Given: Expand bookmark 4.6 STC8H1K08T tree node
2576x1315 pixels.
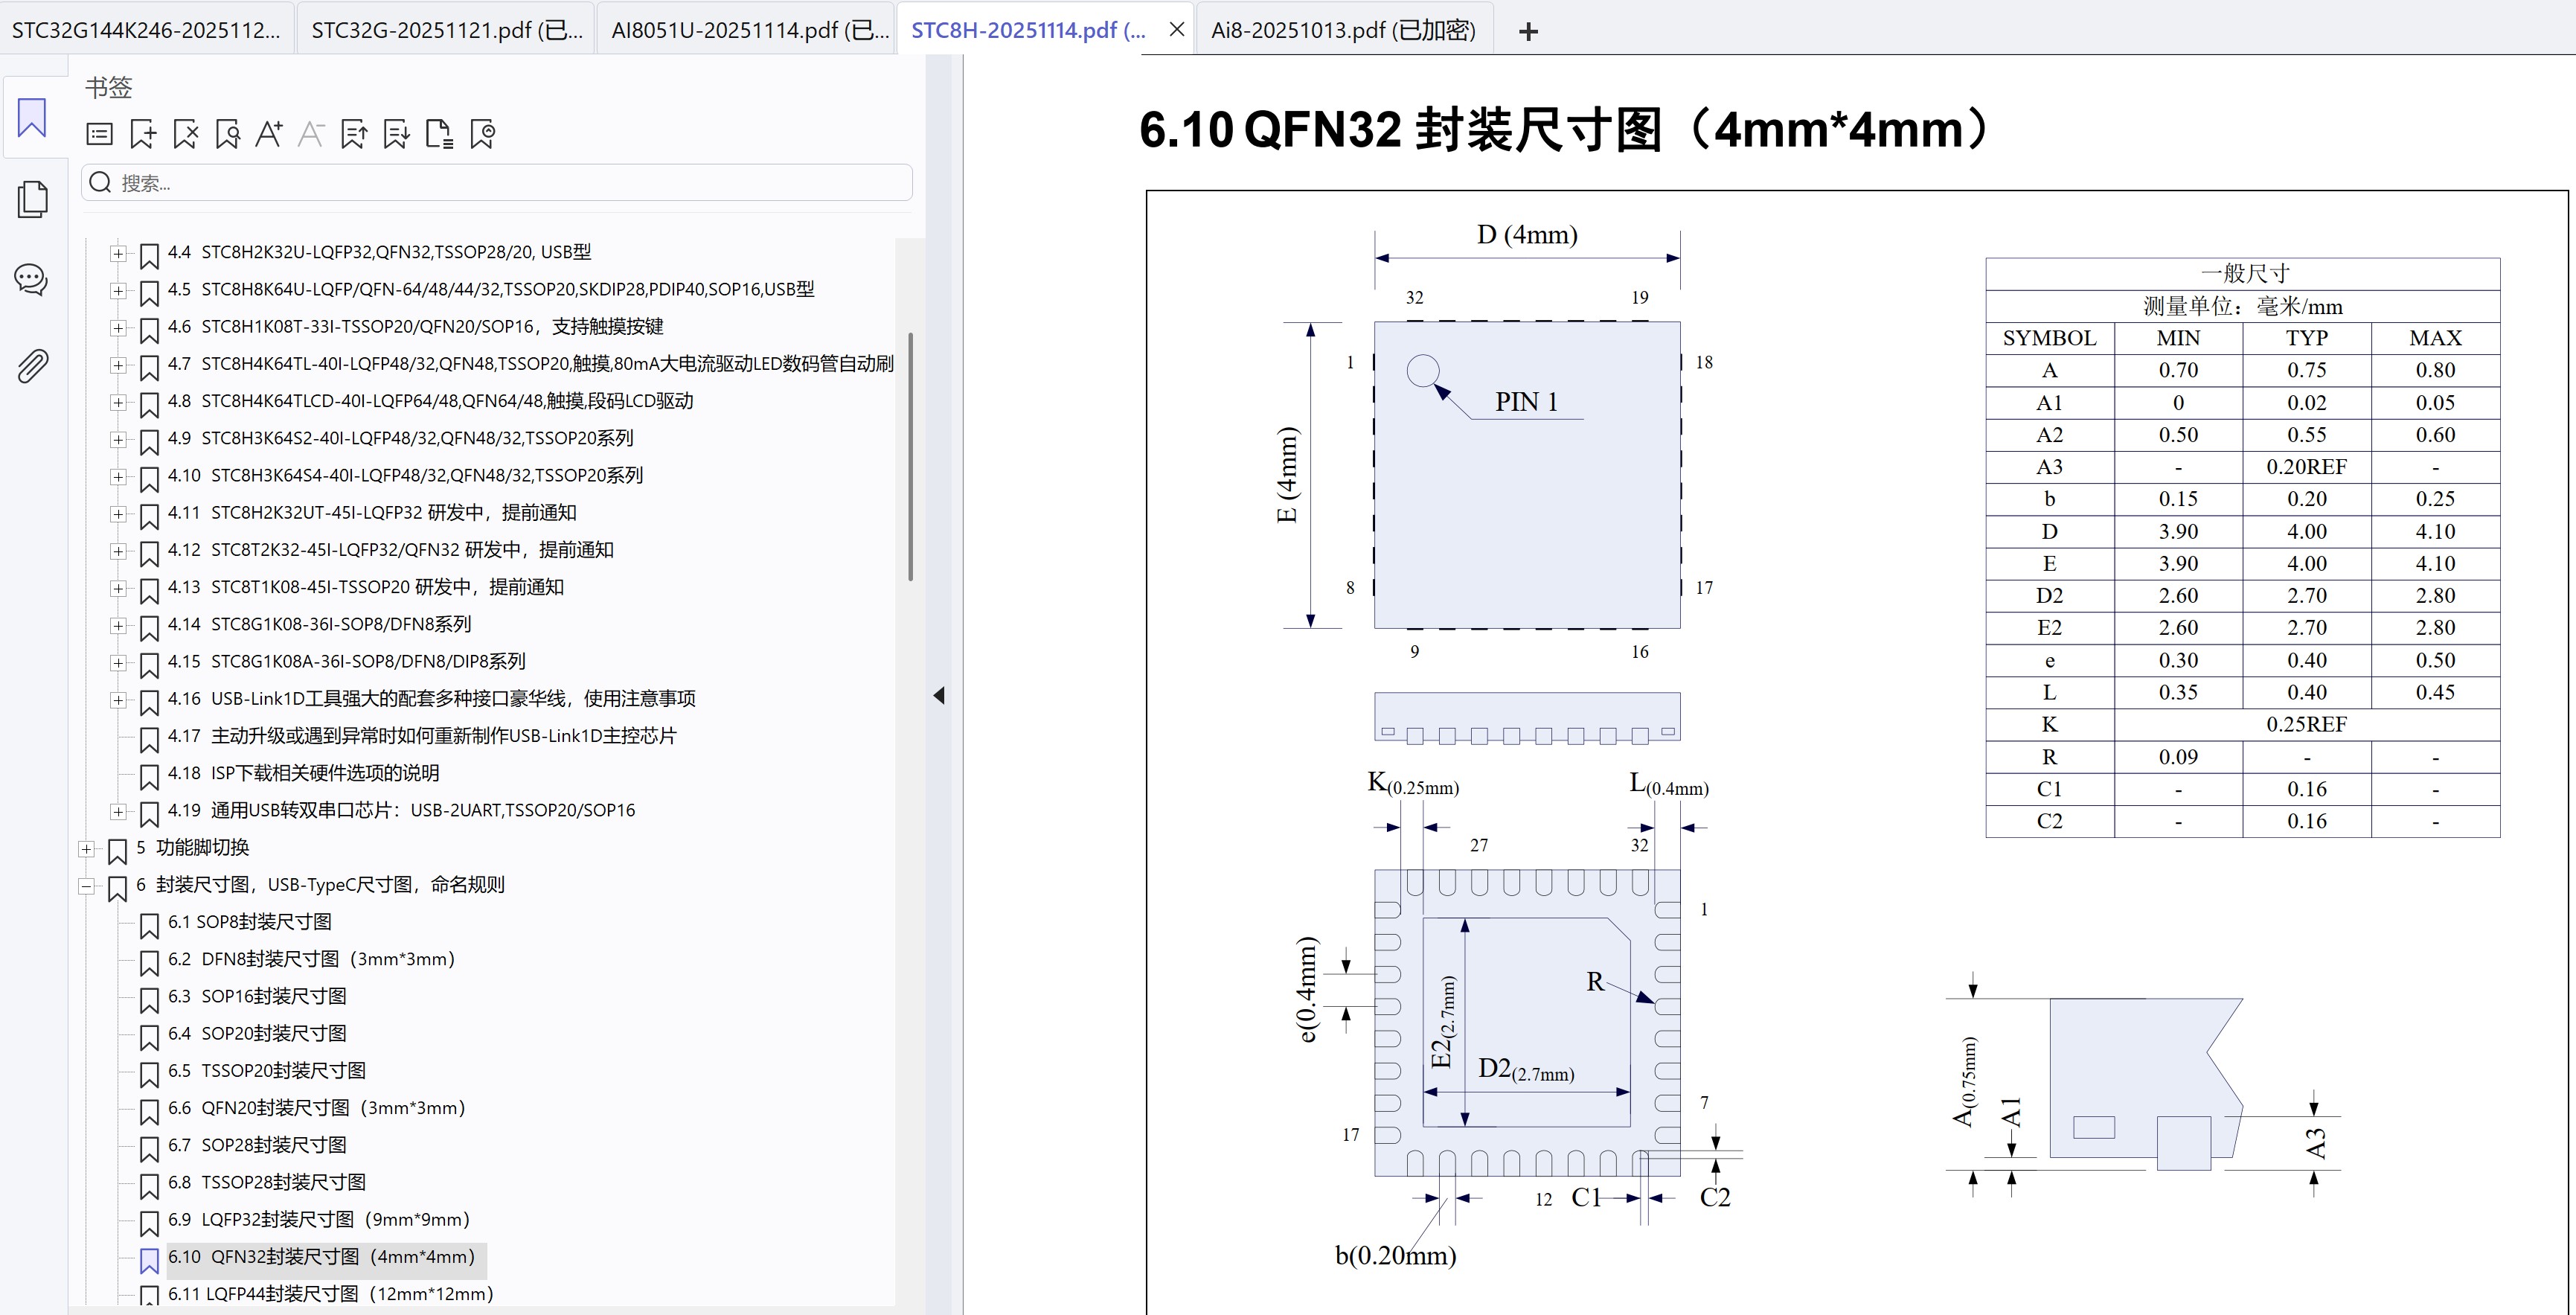Looking at the screenshot, I should click(120, 327).
